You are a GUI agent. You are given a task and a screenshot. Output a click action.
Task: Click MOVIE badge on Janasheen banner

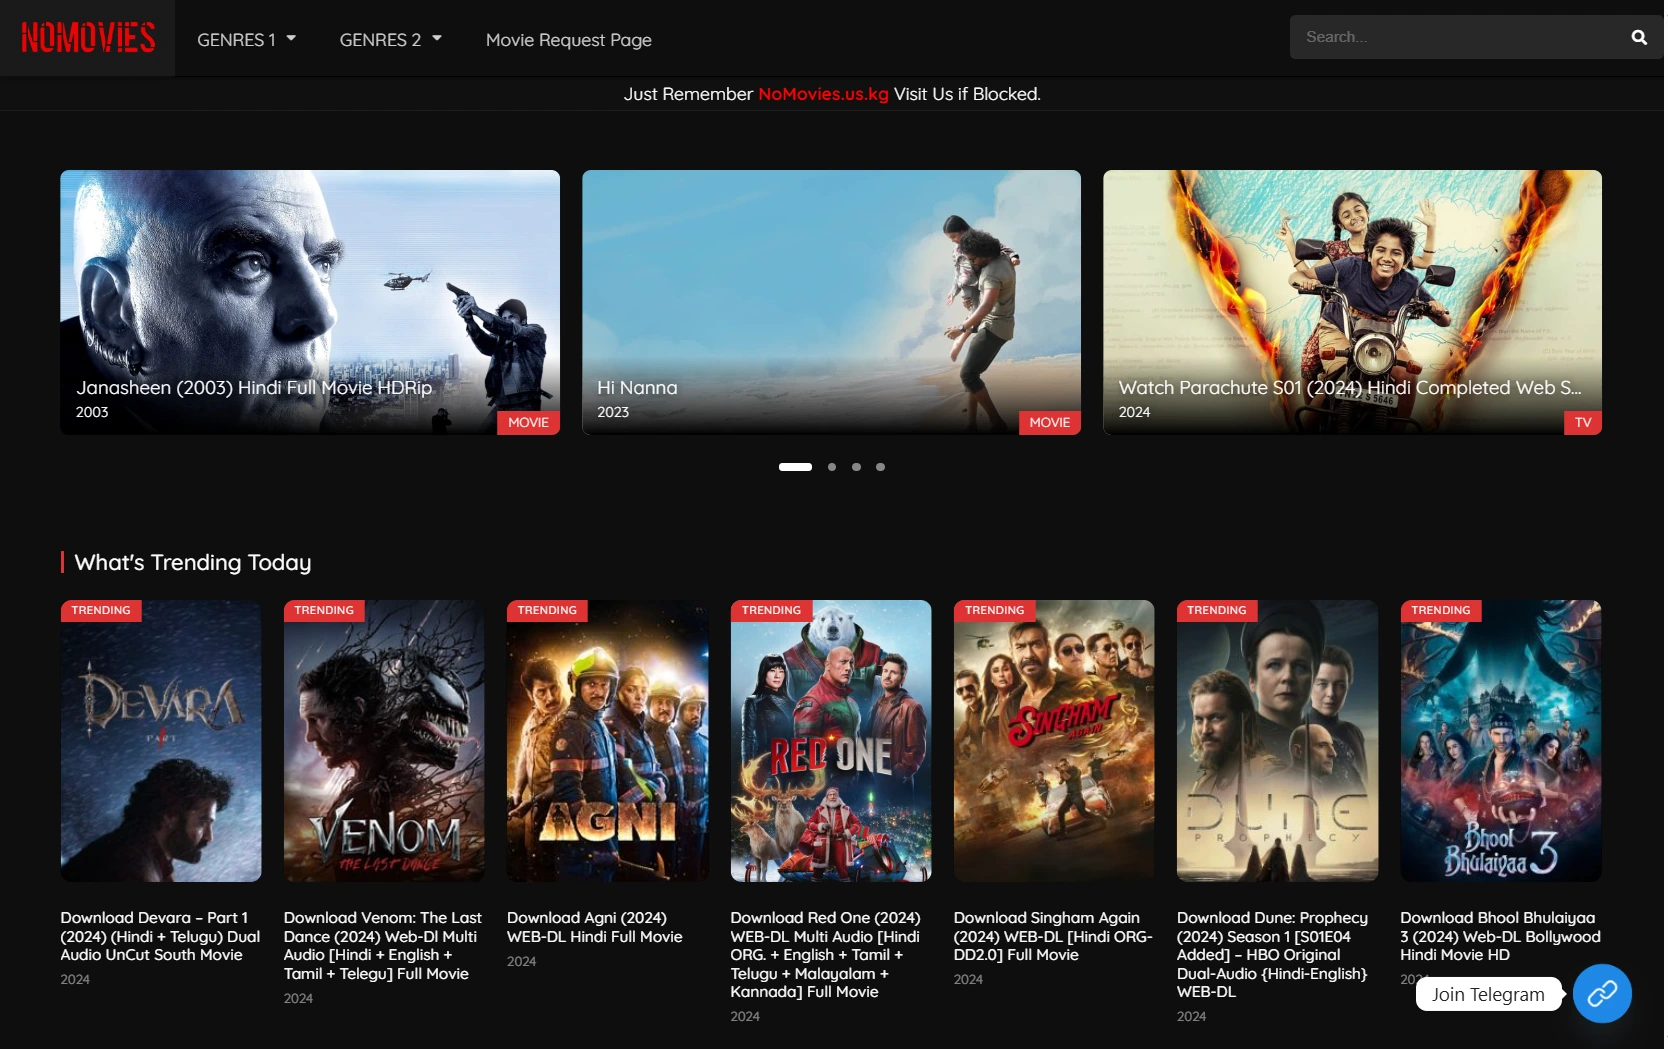[x=528, y=422]
